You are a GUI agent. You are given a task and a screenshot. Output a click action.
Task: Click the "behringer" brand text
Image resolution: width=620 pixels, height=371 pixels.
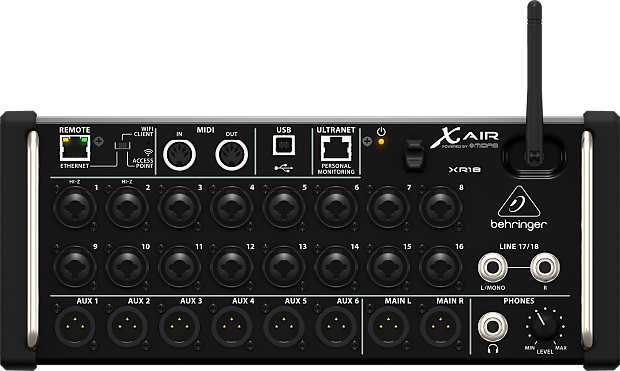(x=518, y=224)
